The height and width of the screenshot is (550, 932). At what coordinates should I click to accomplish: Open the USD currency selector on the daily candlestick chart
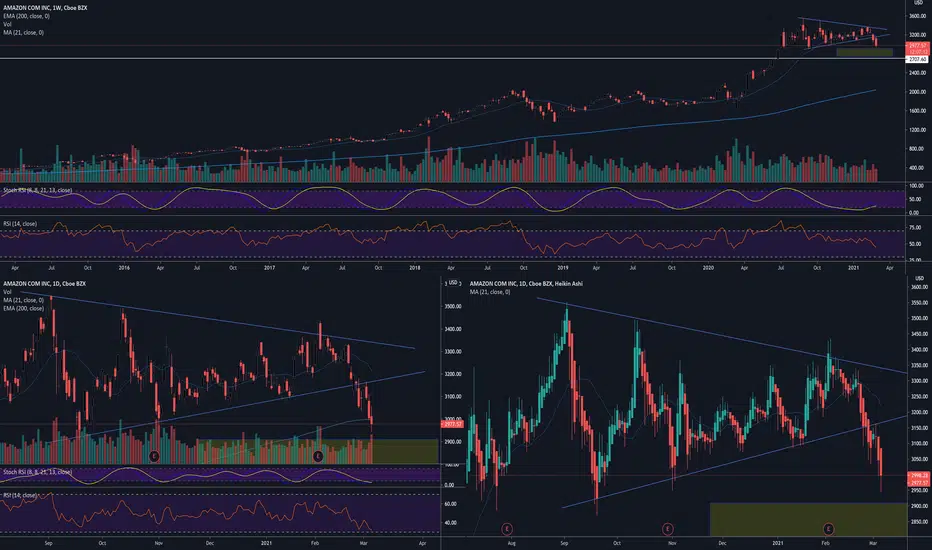[x=452, y=282]
